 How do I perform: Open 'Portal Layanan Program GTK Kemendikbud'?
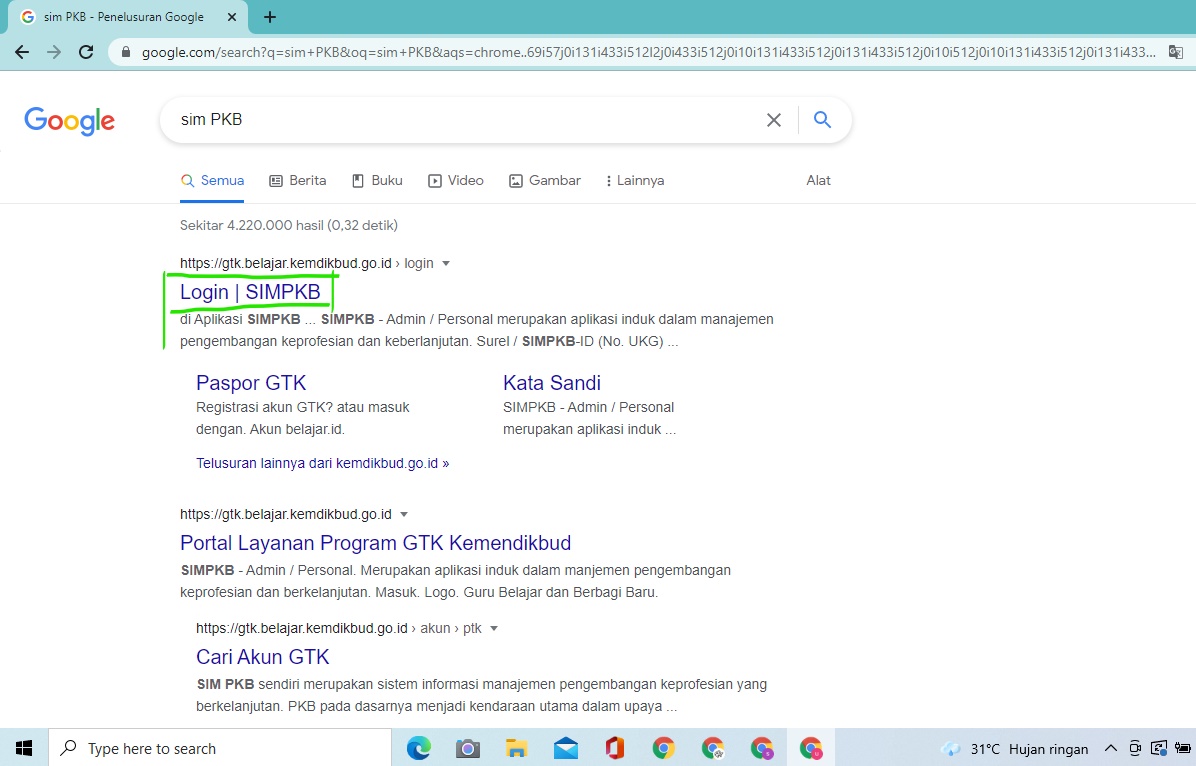[375, 543]
